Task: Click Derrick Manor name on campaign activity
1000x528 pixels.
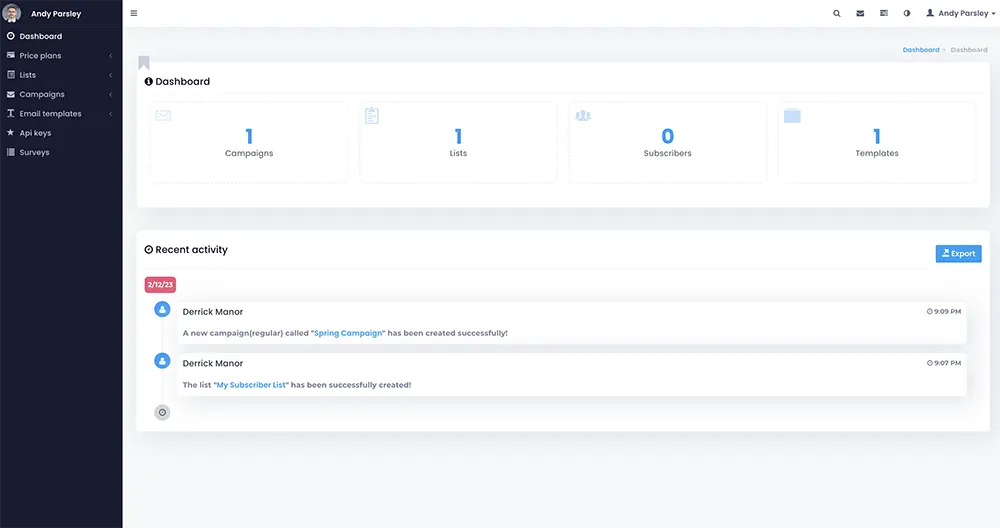Action: click(212, 312)
